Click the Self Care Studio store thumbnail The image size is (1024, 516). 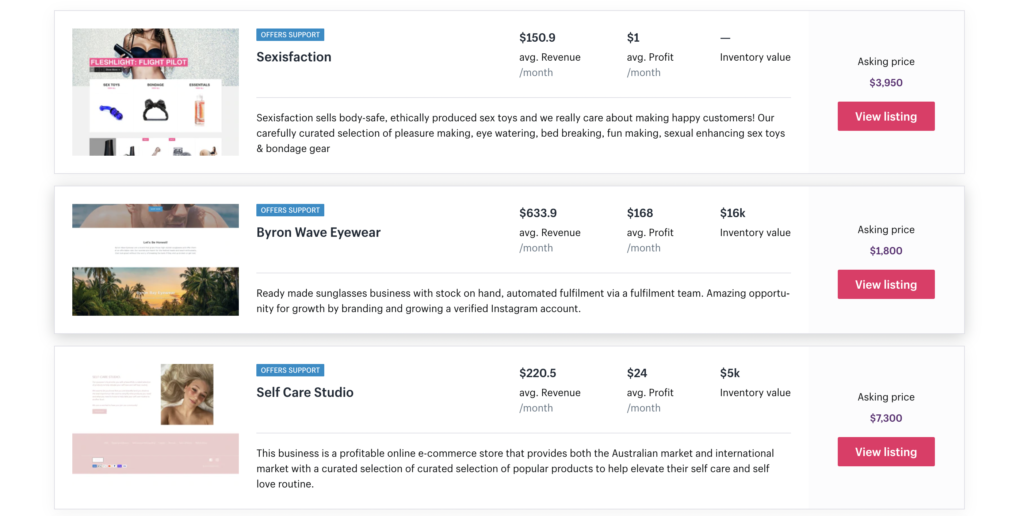[155, 419]
